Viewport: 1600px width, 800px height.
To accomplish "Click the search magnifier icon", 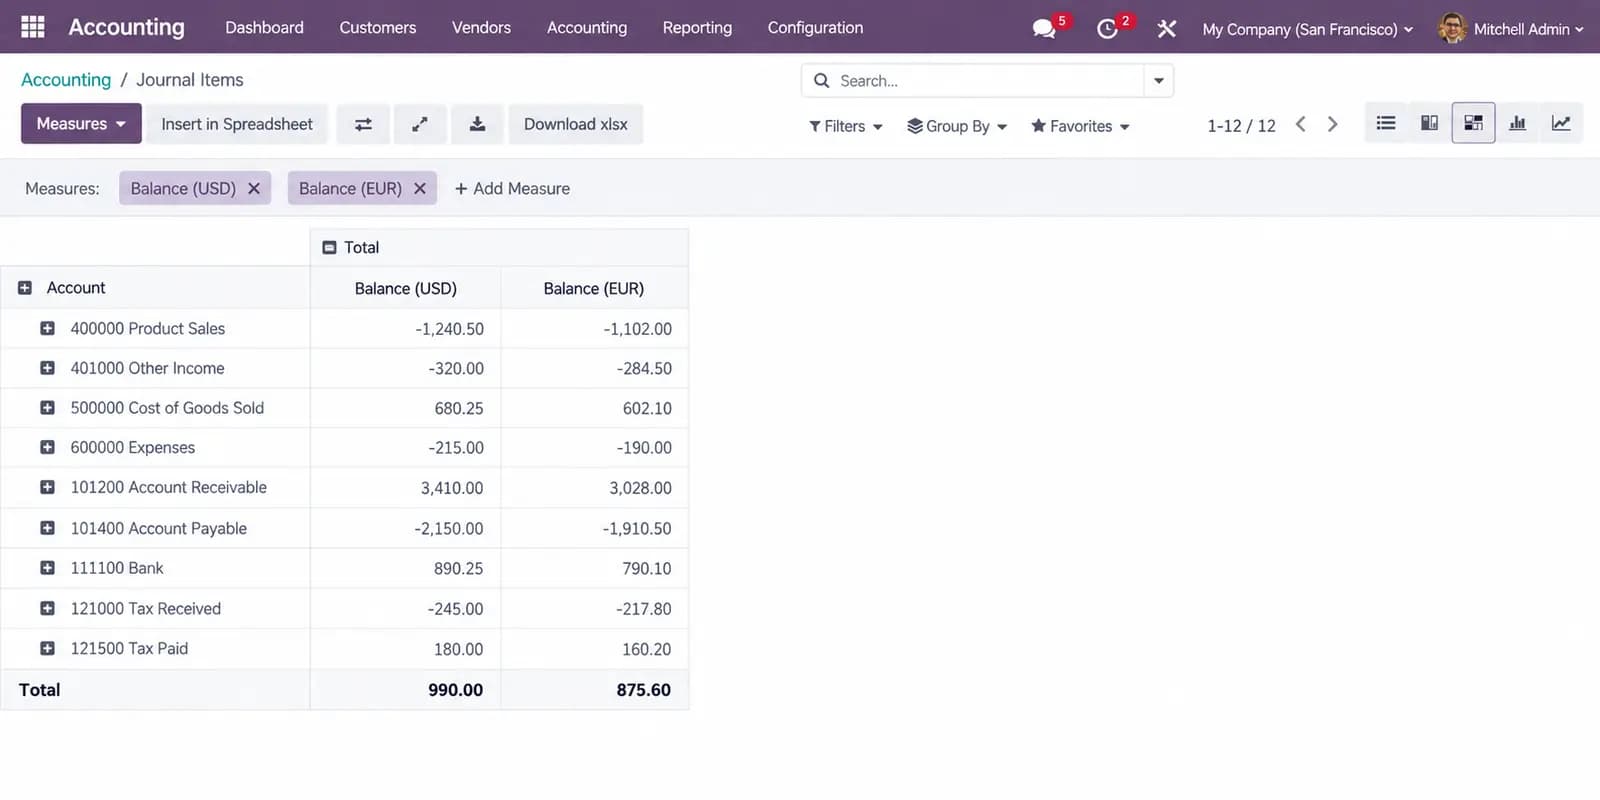I will [821, 80].
